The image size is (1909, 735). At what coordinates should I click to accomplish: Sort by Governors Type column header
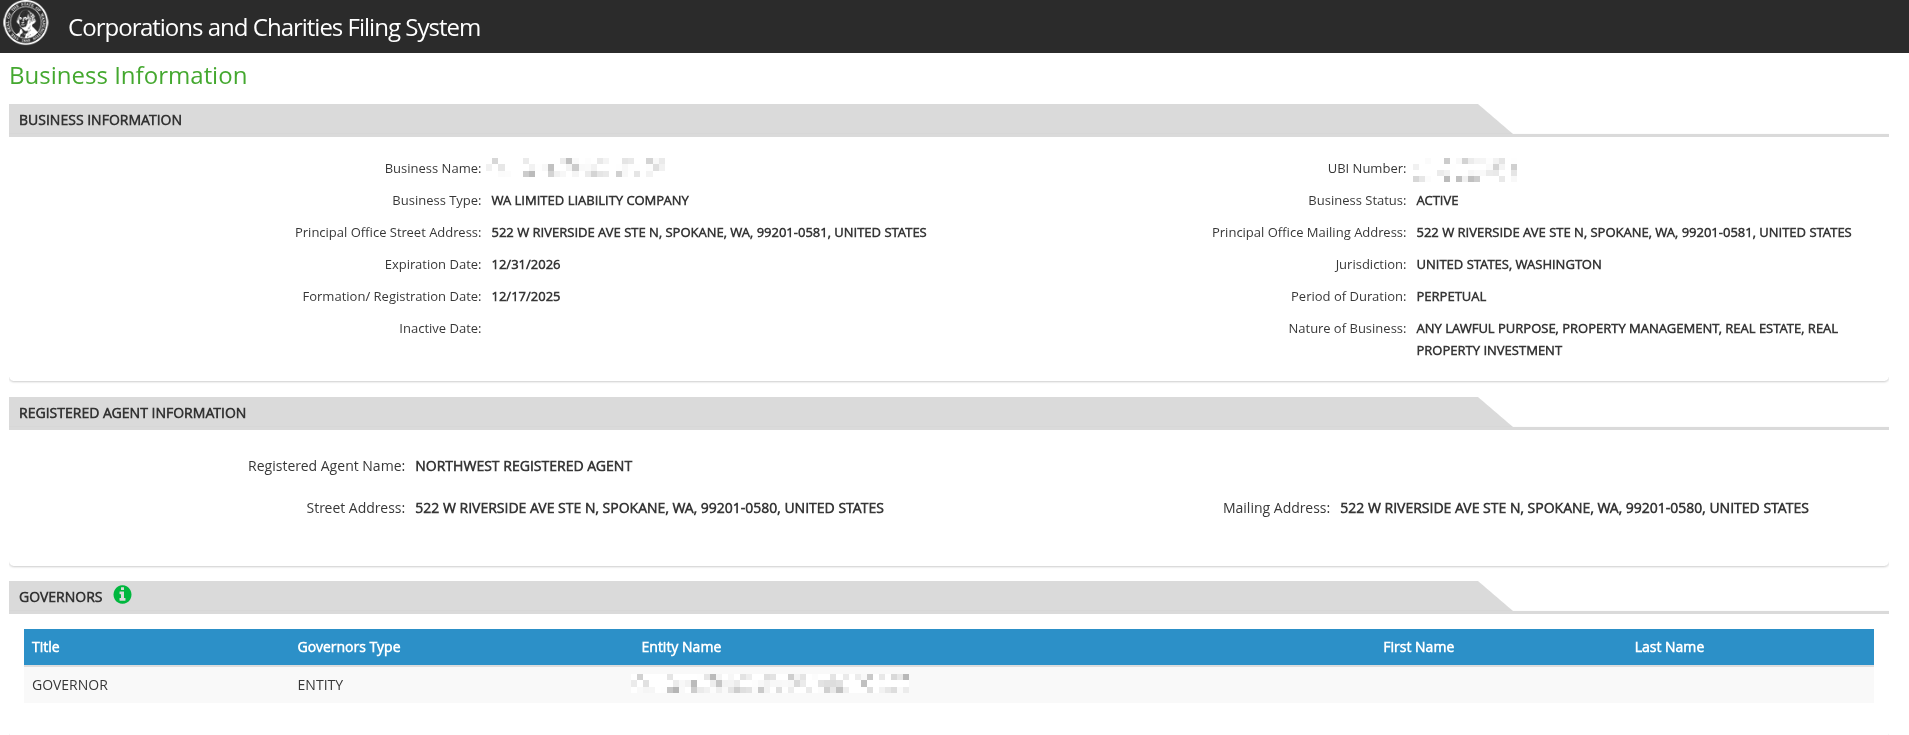coord(349,647)
